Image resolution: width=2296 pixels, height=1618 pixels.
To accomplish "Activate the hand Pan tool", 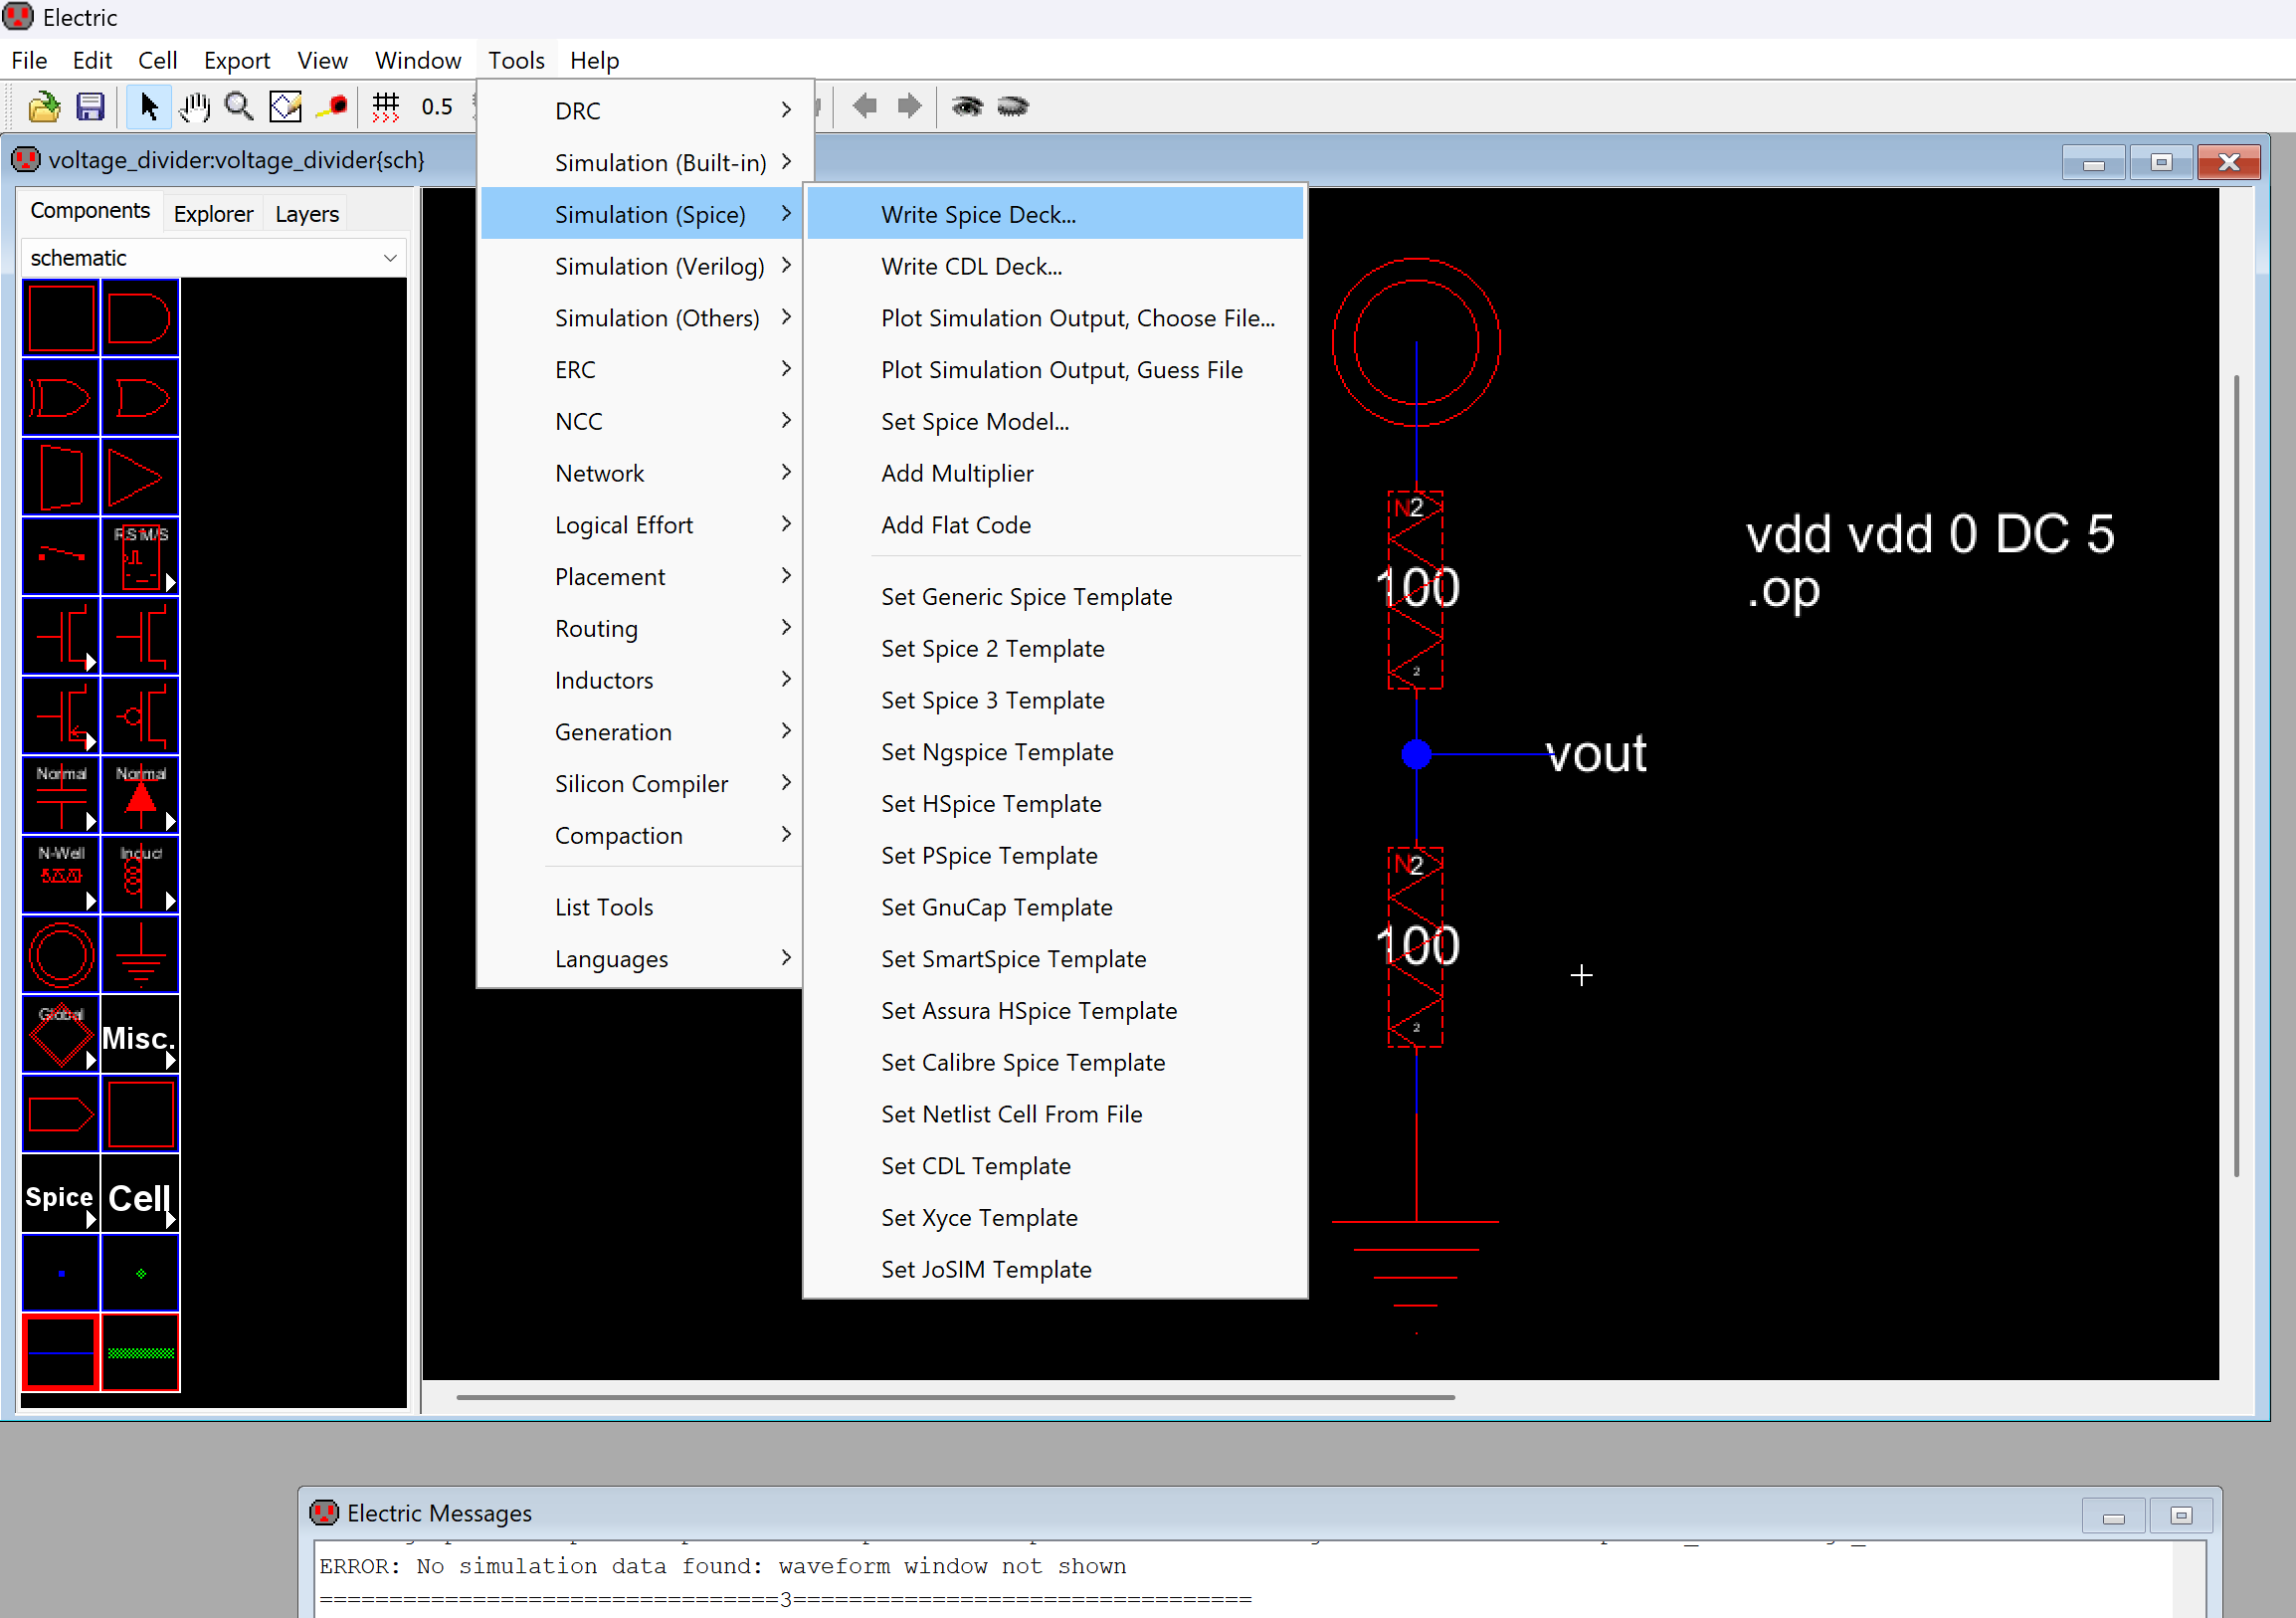I will point(194,106).
